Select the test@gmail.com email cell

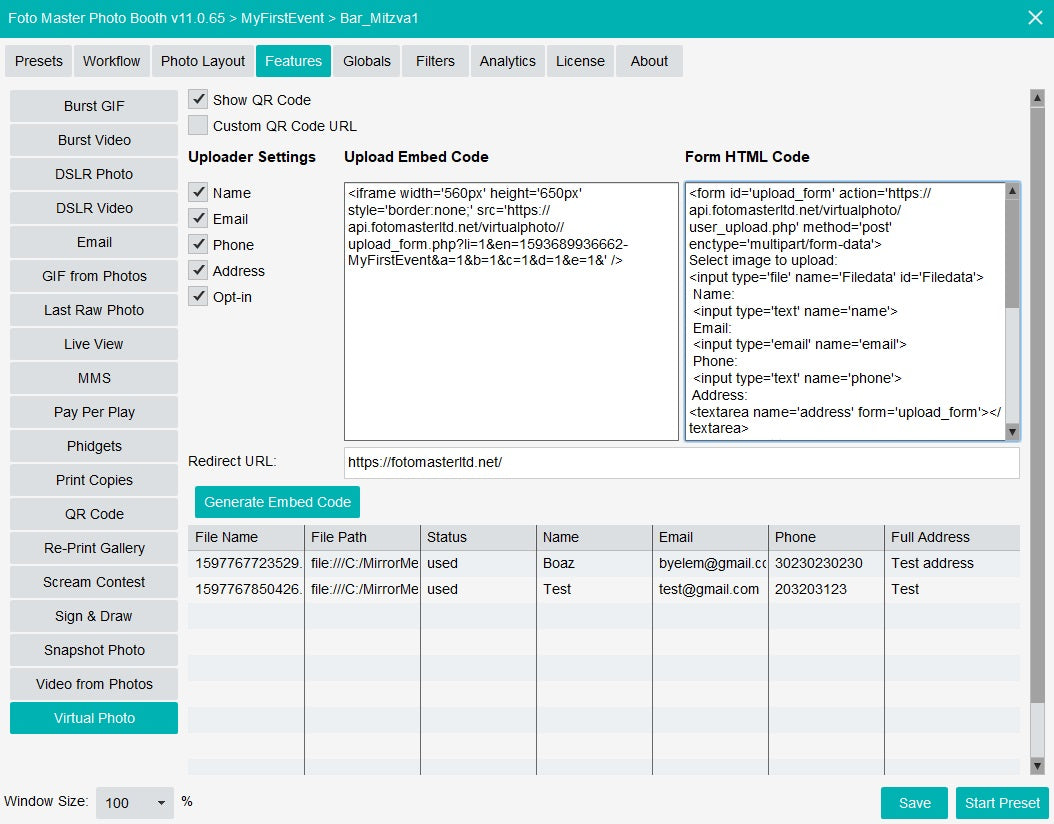tap(710, 589)
